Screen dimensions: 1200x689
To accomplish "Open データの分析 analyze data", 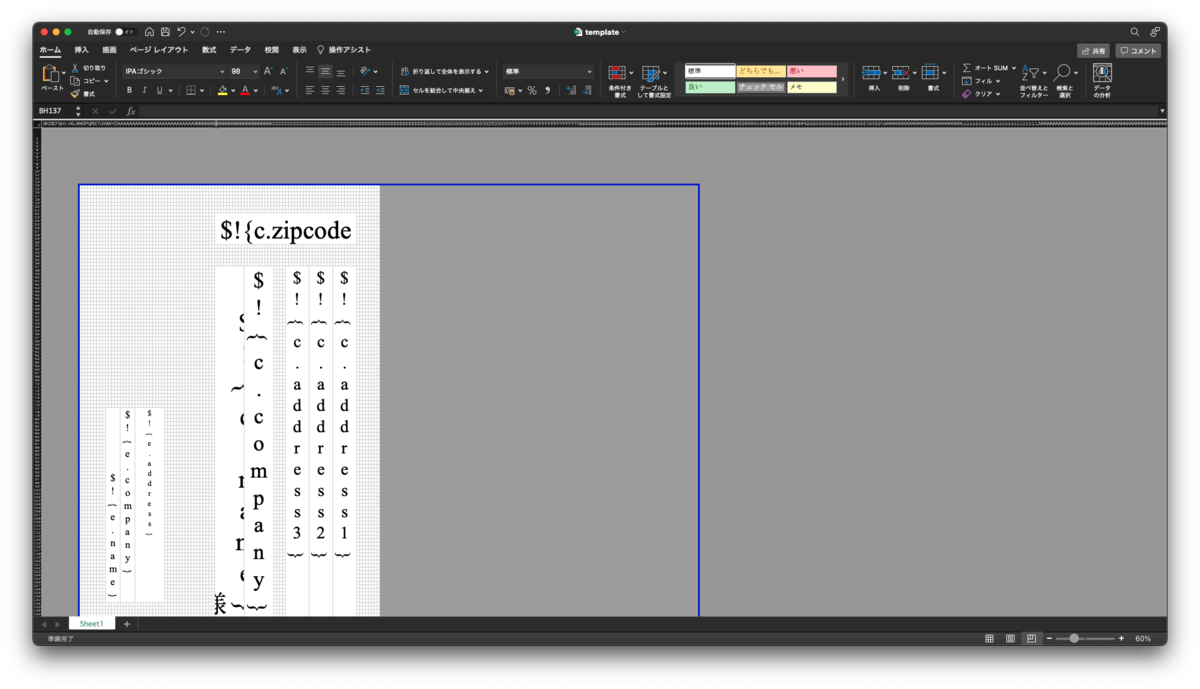I will pos(1102,79).
